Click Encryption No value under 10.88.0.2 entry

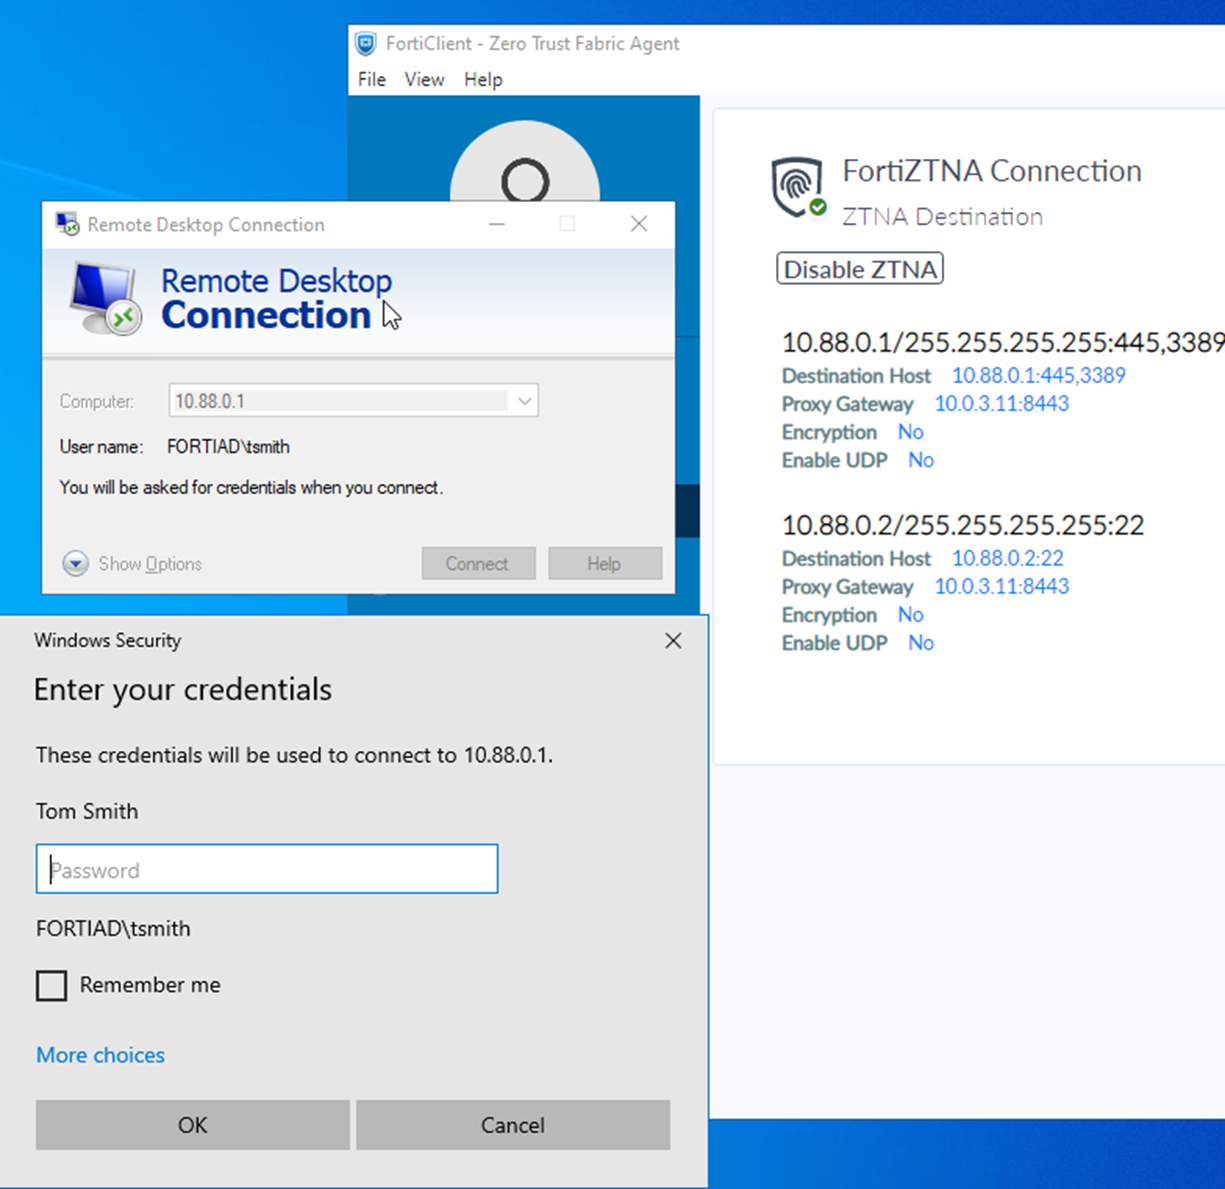(910, 615)
